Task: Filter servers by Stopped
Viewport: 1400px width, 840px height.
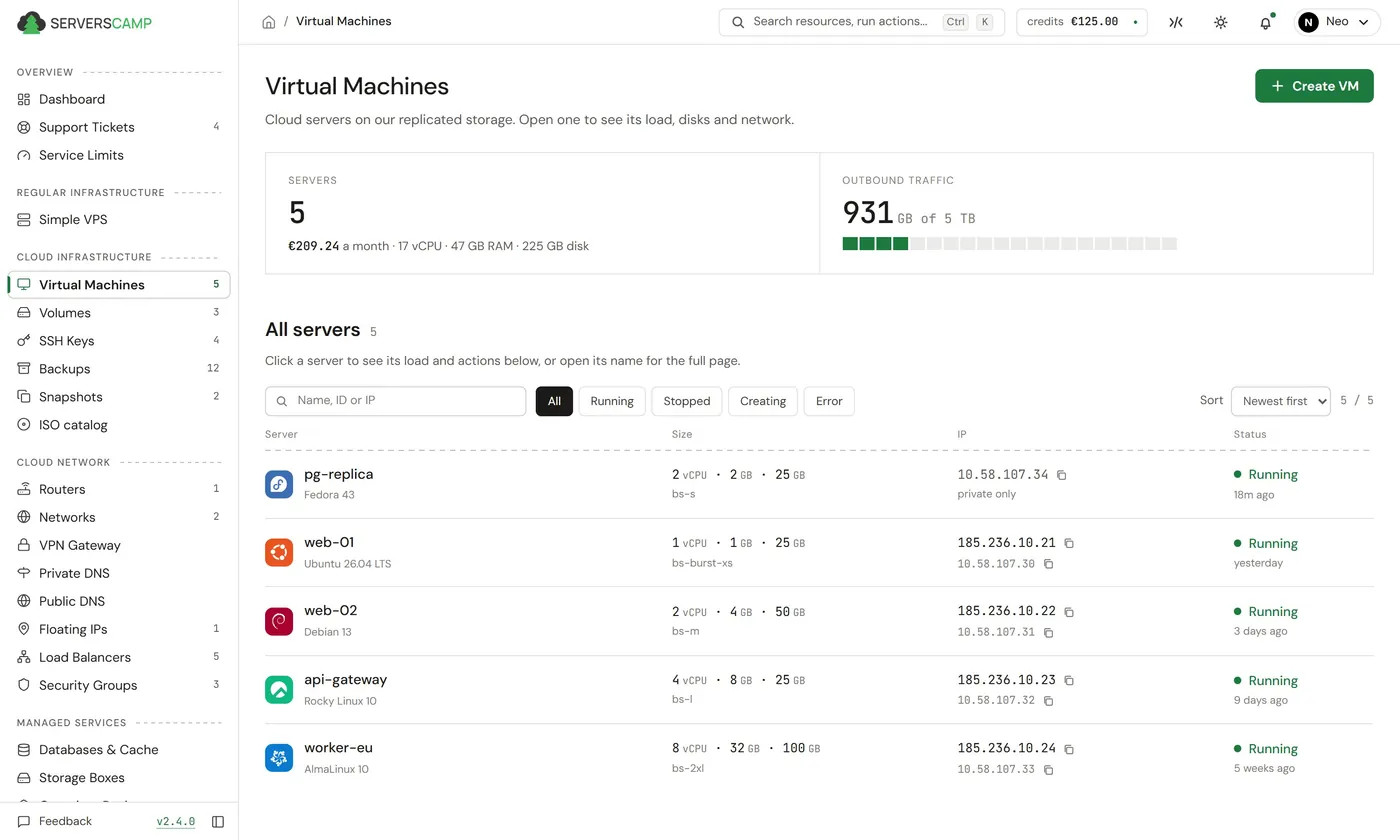Action: point(687,401)
